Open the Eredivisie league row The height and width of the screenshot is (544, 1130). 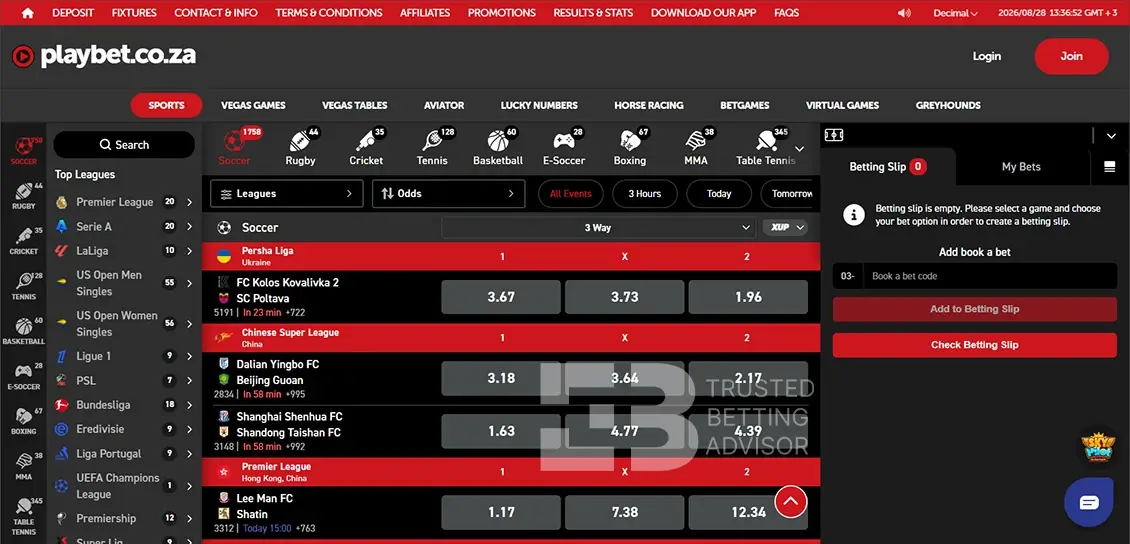[x=125, y=429]
